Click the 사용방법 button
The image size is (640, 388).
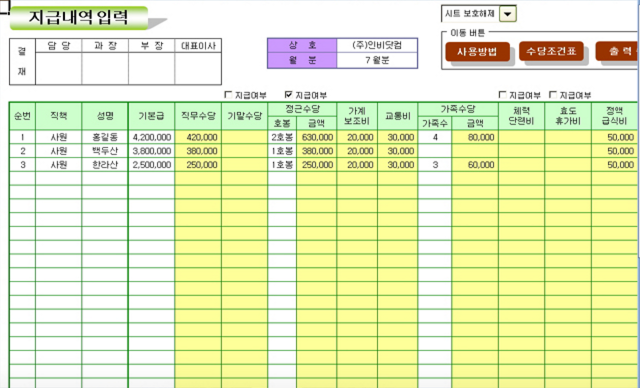click(x=477, y=52)
